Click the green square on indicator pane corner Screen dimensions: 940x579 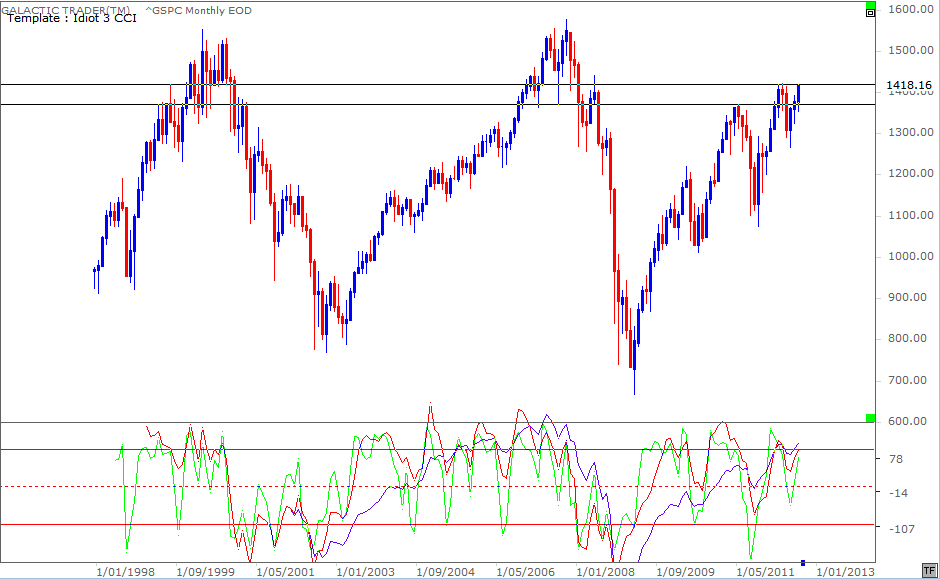tap(870, 418)
